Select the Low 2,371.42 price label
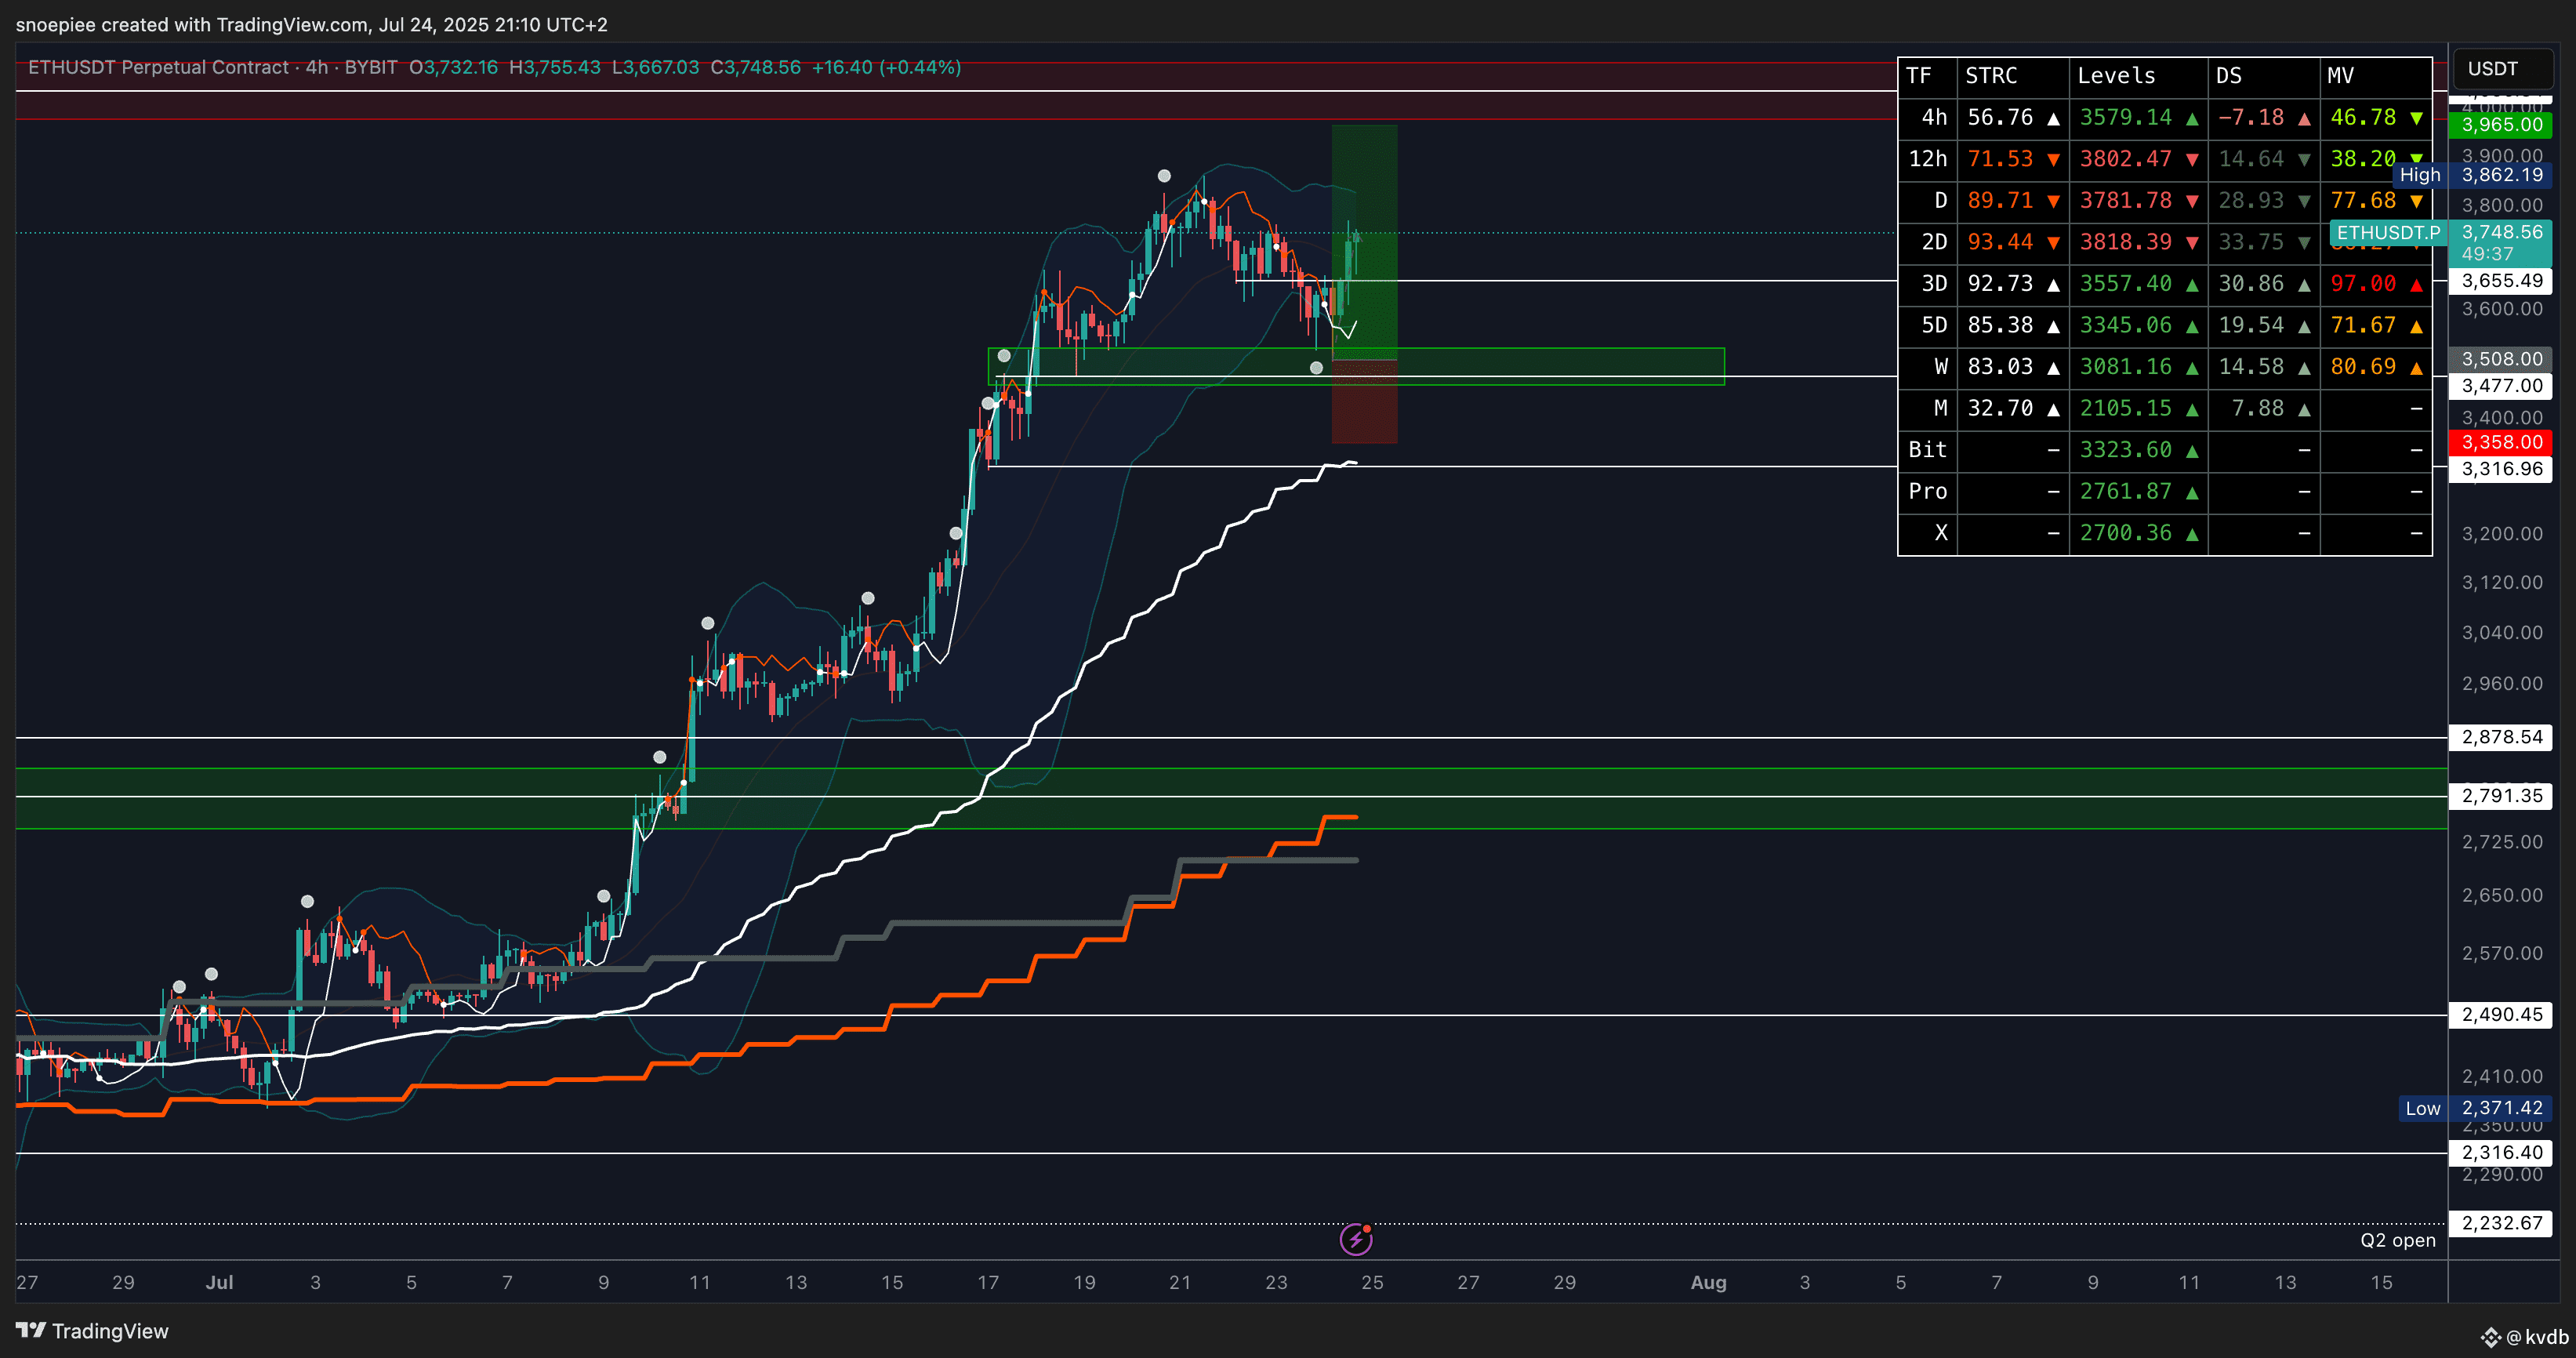2576x1358 pixels. pos(2476,1108)
